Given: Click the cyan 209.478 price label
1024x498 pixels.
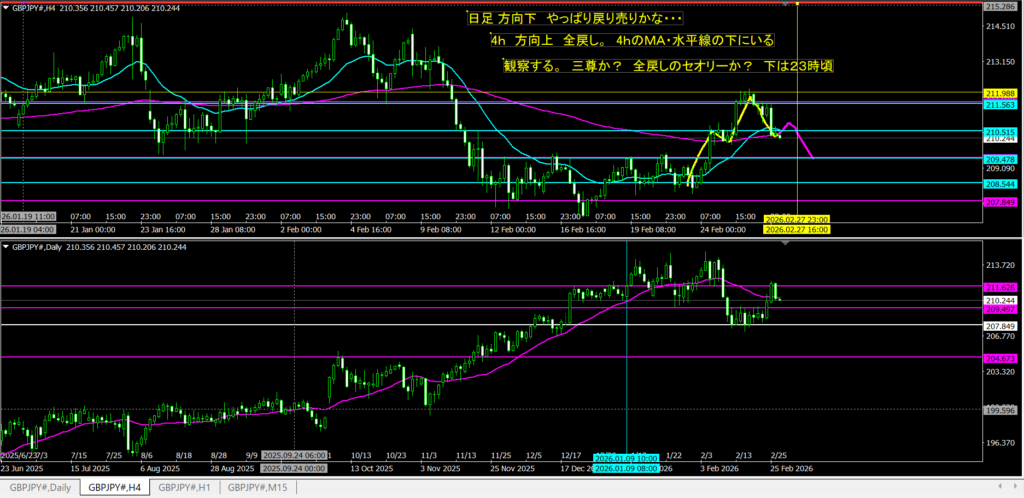Looking at the screenshot, I should tap(1000, 159).
